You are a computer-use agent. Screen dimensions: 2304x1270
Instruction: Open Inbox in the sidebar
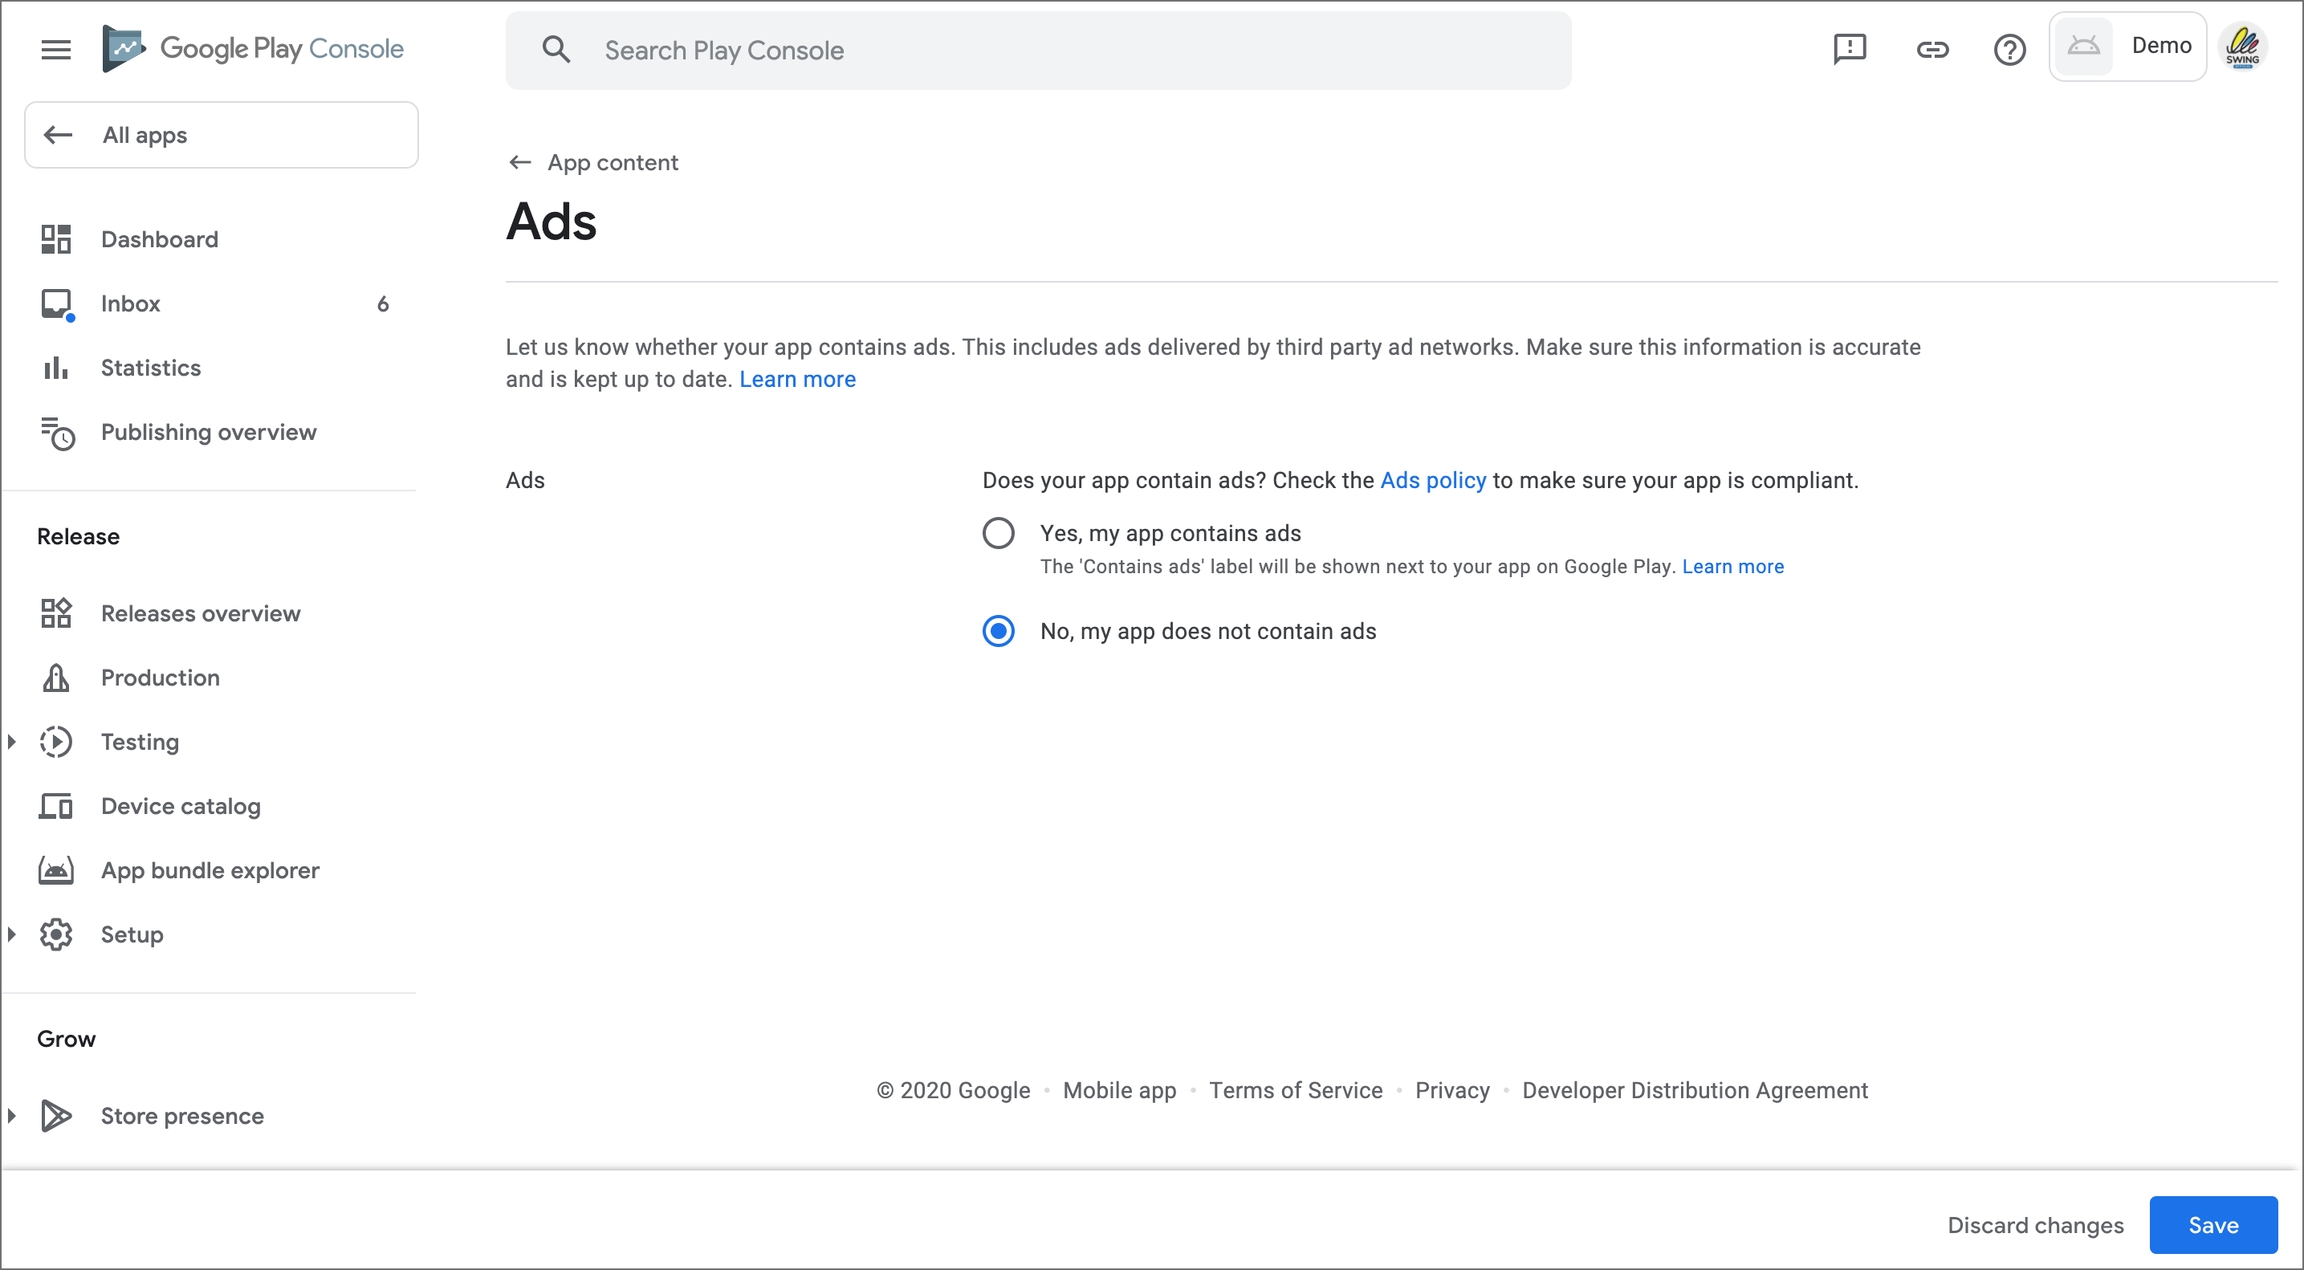(x=130, y=304)
